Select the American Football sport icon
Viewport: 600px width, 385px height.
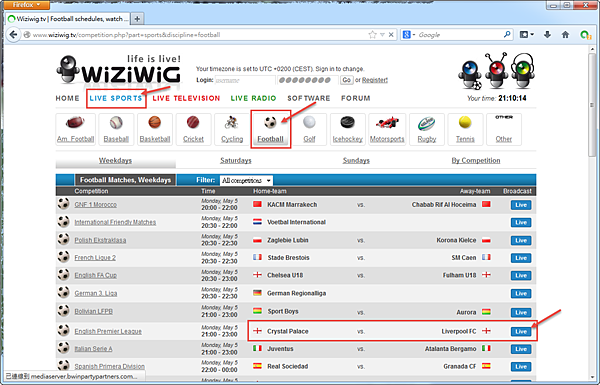pyautogui.click(x=75, y=123)
